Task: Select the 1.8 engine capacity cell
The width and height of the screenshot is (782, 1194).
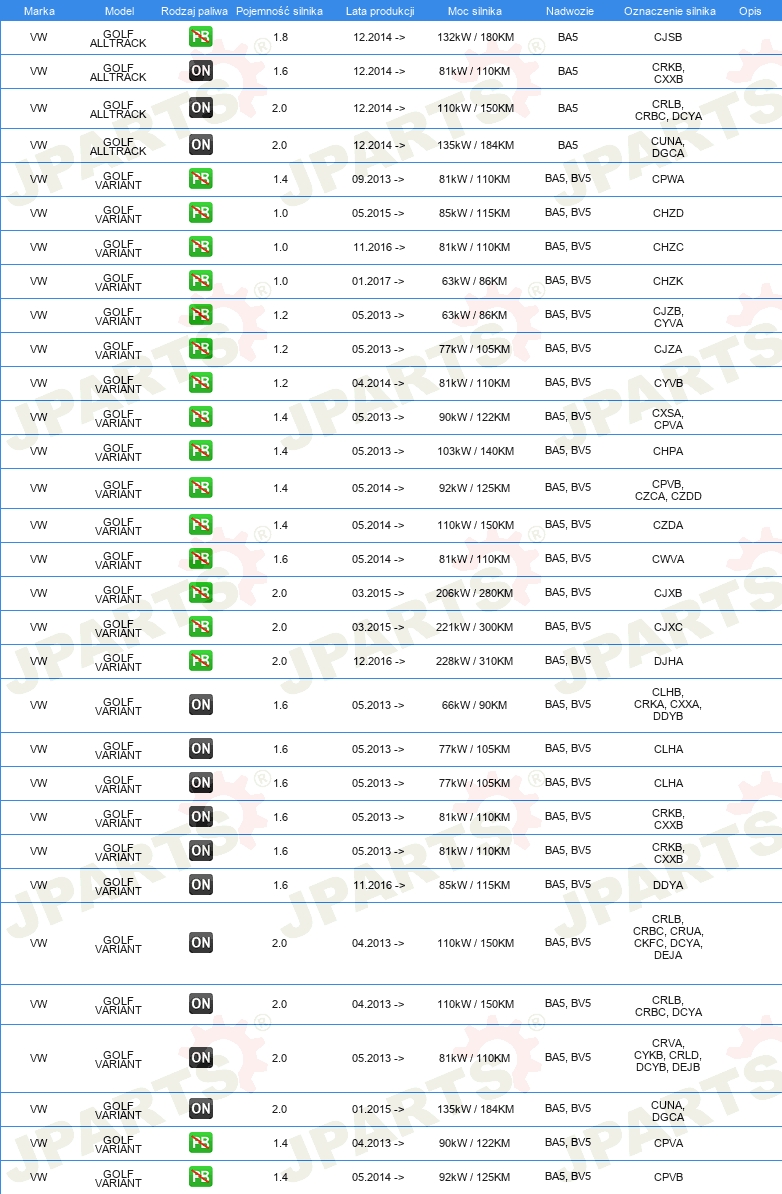Action: [280, 37]
